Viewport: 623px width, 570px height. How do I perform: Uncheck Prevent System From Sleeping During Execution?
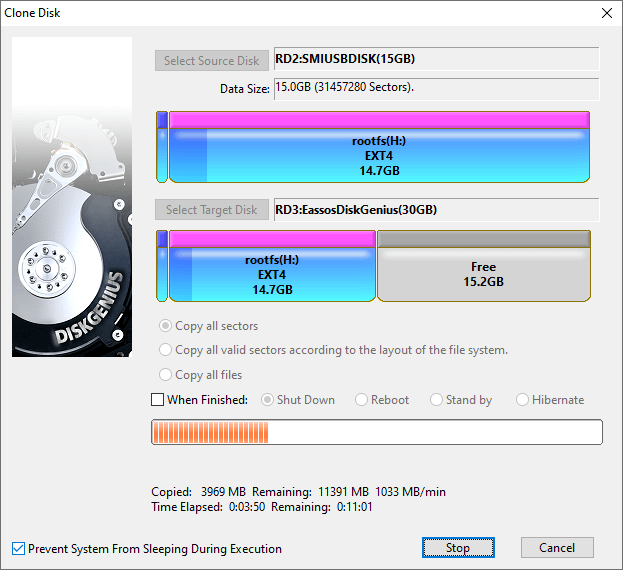point(19,549)
